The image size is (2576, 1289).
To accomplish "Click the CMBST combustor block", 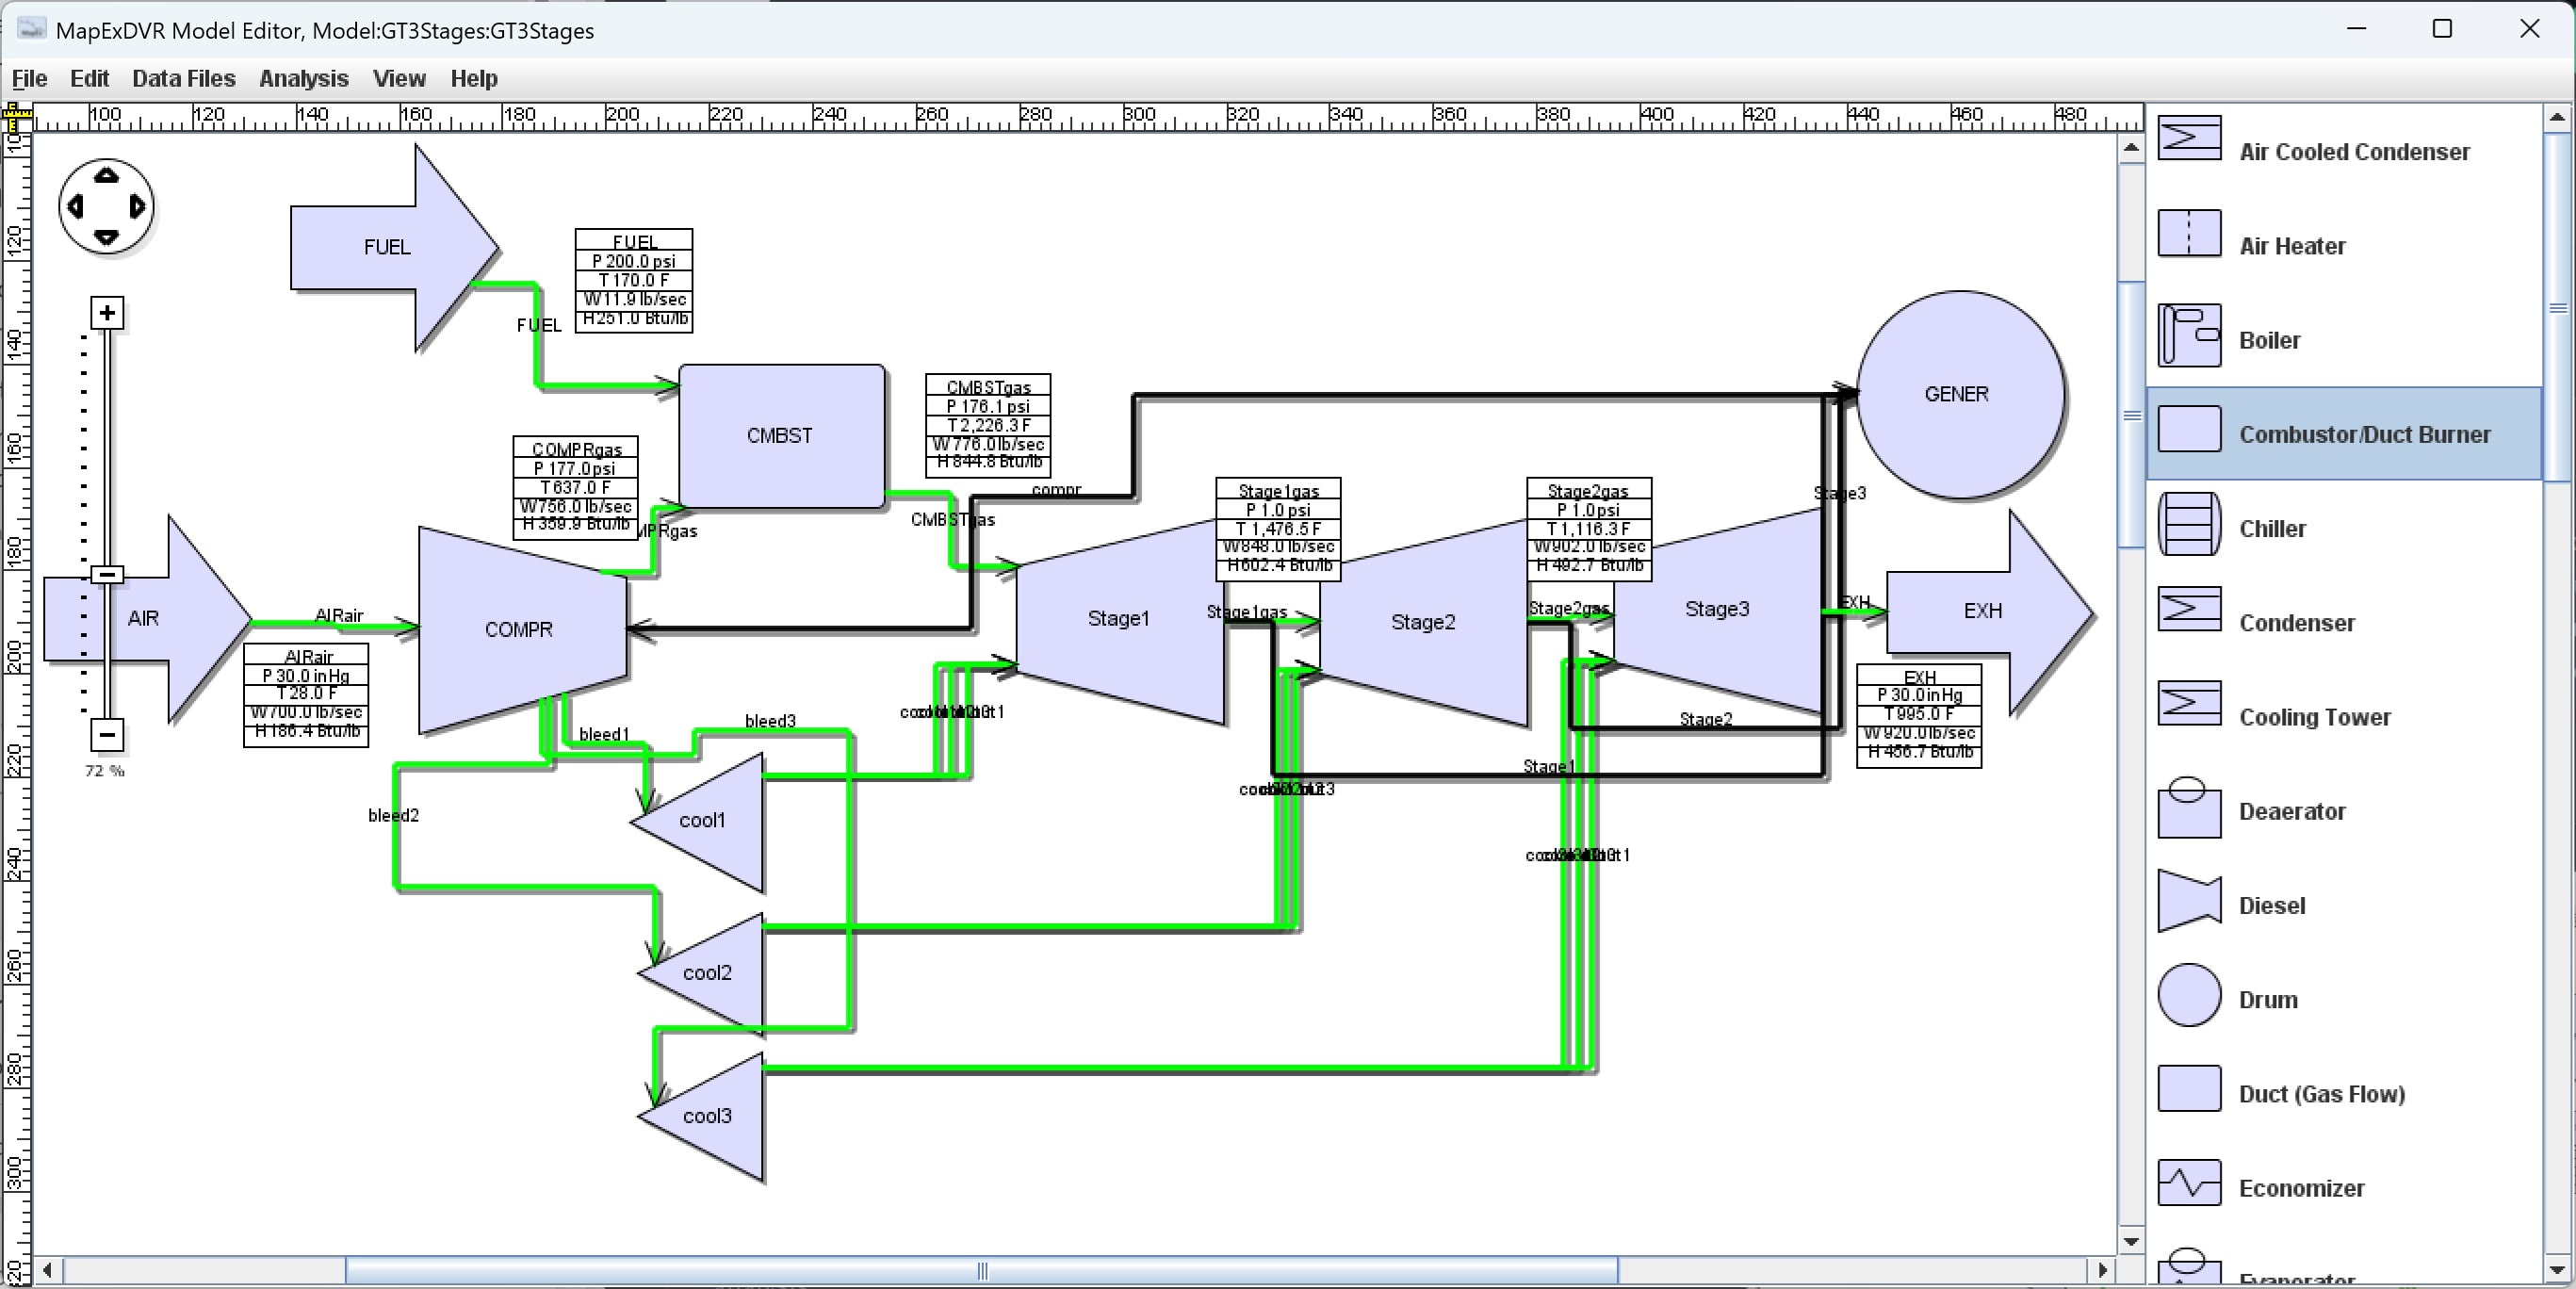I will pyautogui.click(x=782, y=436).
